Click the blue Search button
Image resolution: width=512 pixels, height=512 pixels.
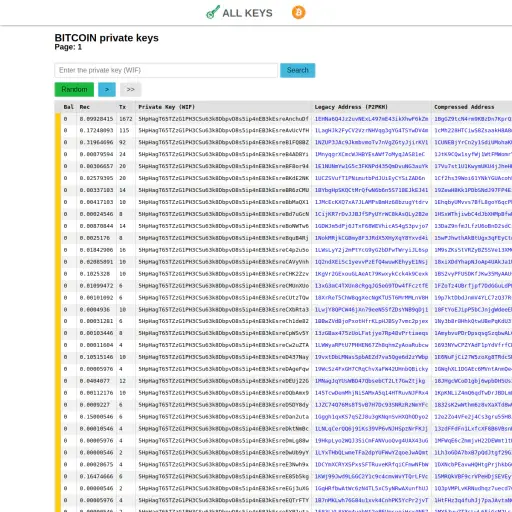point(298,70)
